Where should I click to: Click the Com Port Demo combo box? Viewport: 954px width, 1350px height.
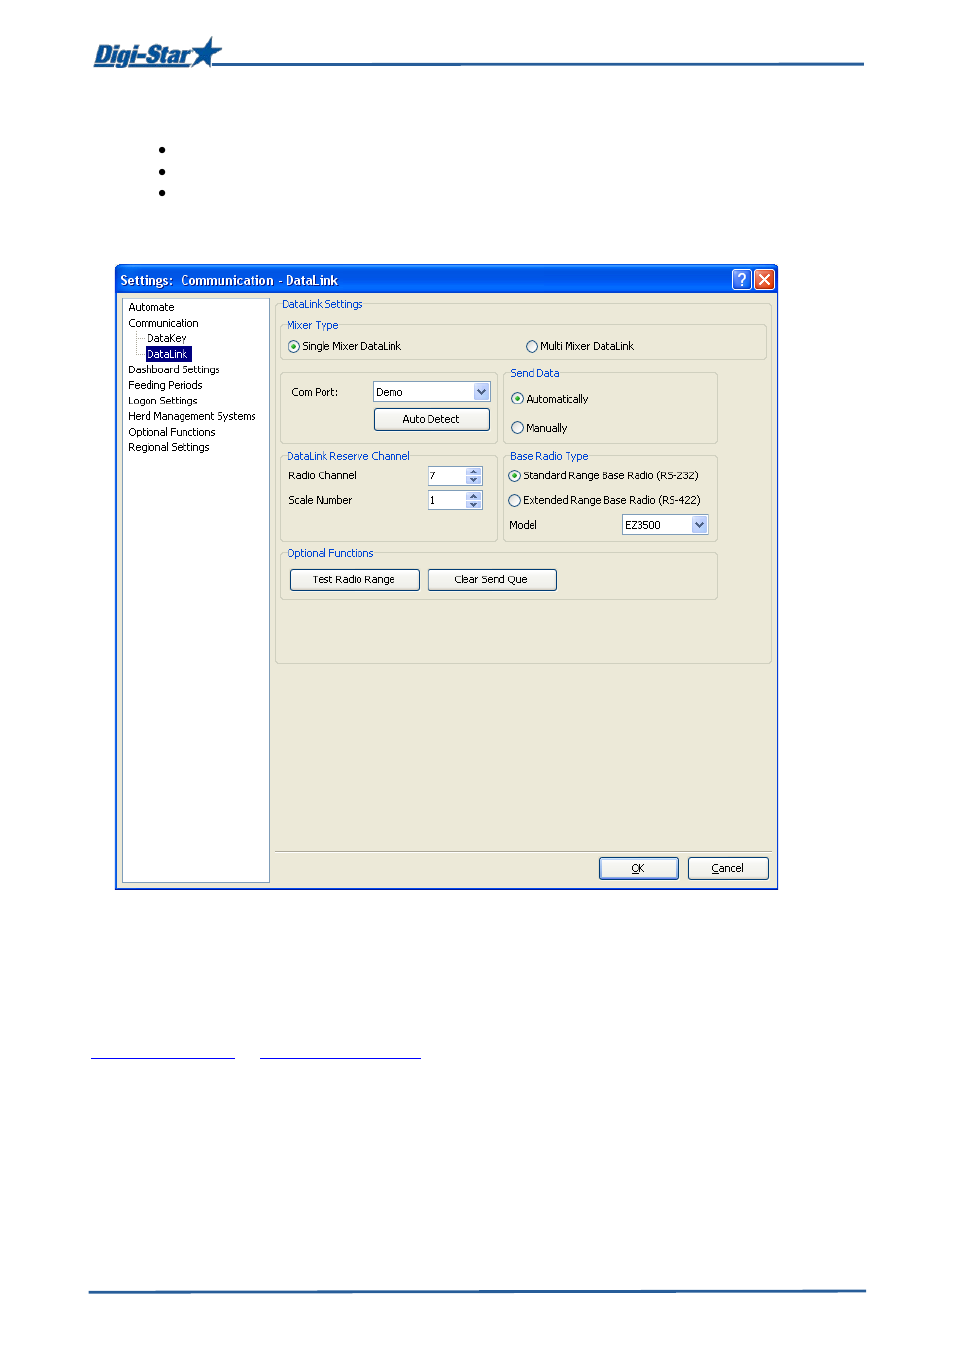(x=431, y=392)
